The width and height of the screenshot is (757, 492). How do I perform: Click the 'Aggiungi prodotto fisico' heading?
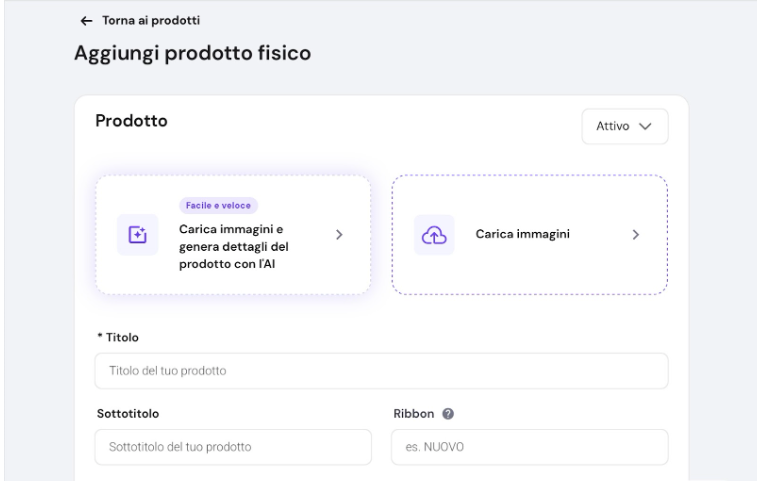[193, 53]
